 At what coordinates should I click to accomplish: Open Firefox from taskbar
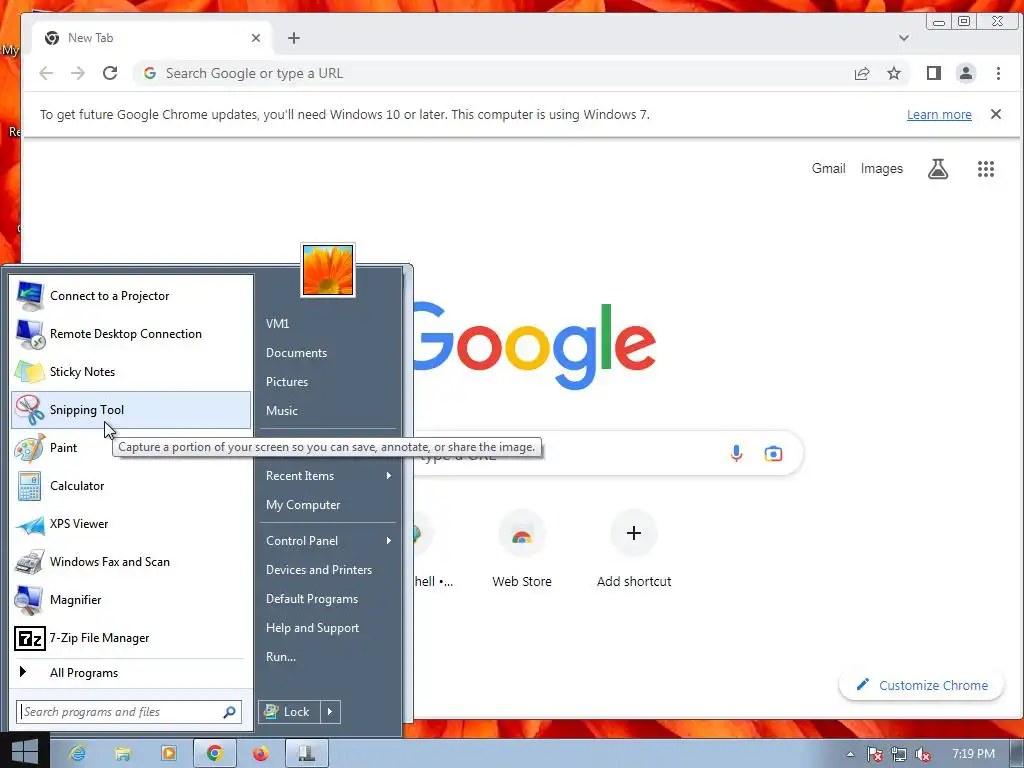pos(261,754)
